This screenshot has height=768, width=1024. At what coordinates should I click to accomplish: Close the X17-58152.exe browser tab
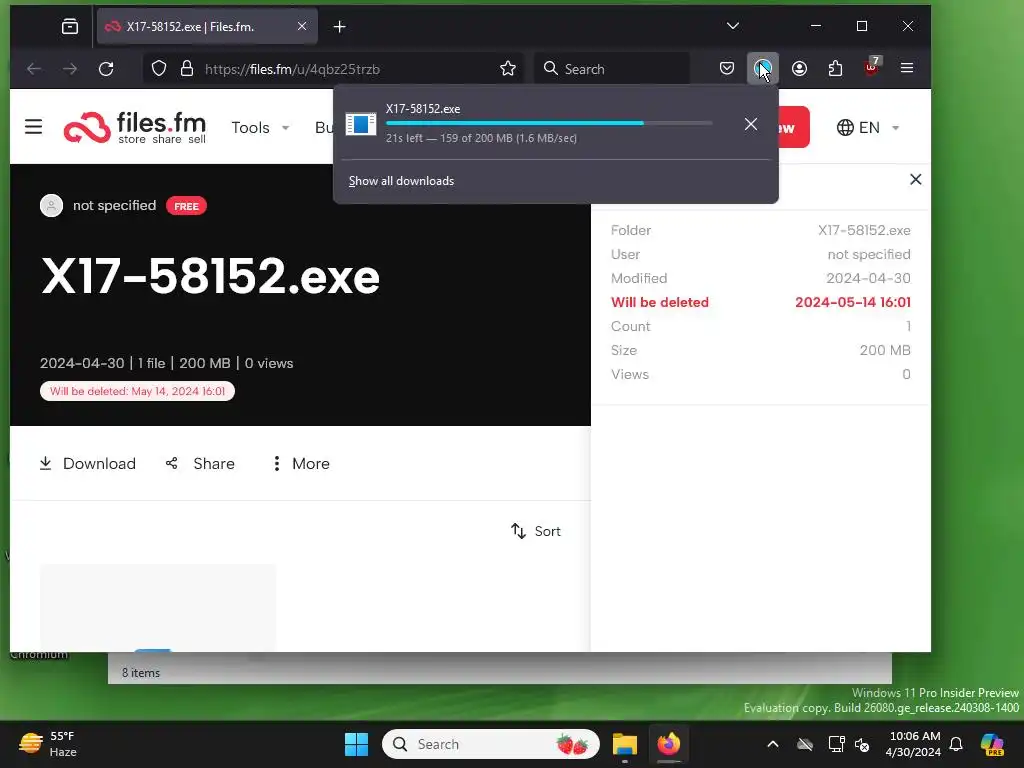(x=302, y=27)
